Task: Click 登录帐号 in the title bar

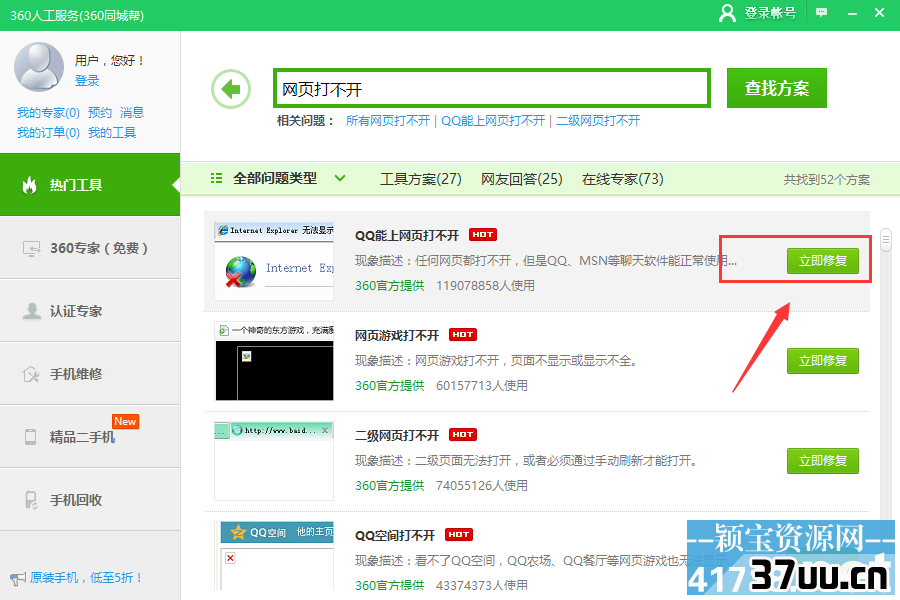Action: [770, 13]
